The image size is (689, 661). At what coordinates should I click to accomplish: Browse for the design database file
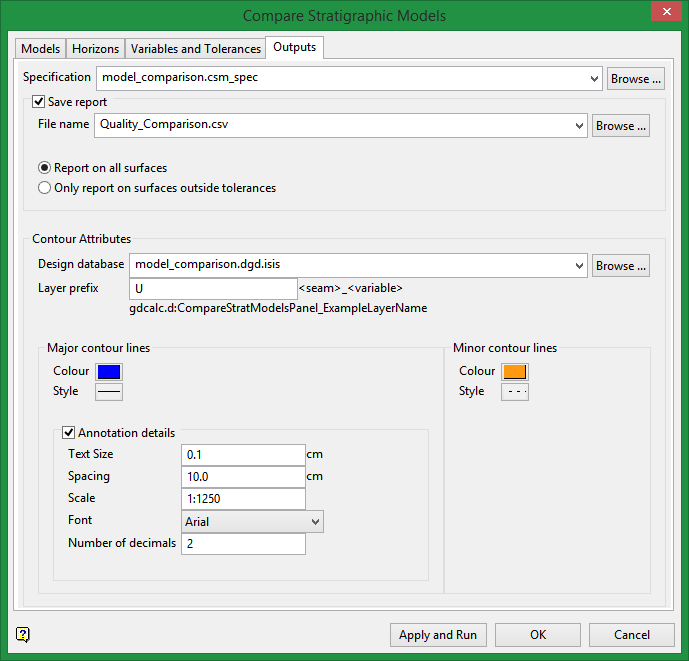[621, 266]
